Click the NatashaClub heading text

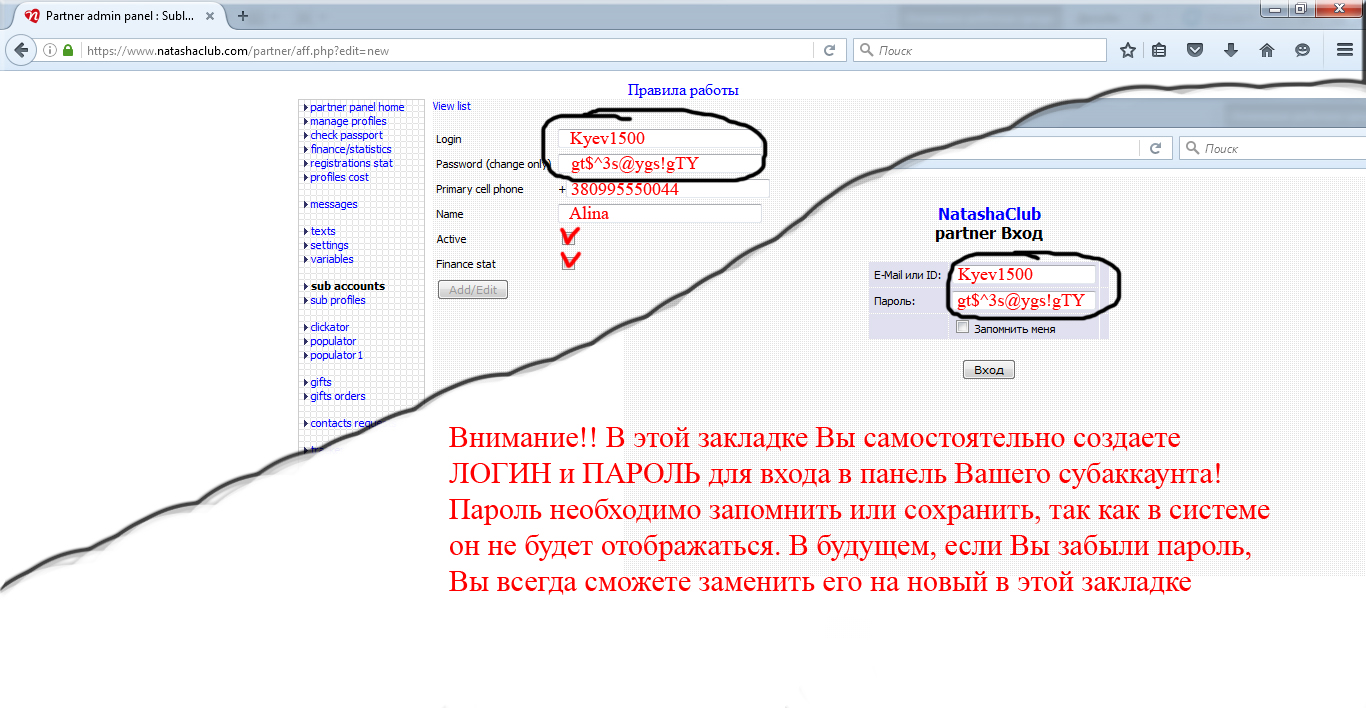(x=989, y=214)
